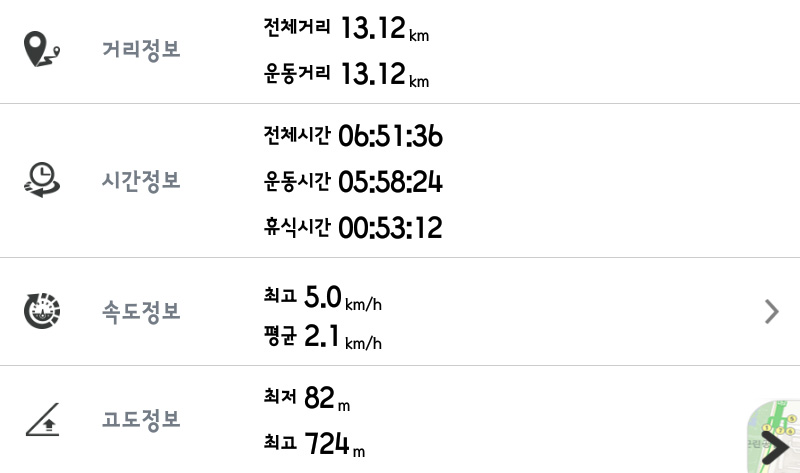Screen dimensions: 800x473
Task: Click exercise time 05:58:24
Action: (390, 182)
